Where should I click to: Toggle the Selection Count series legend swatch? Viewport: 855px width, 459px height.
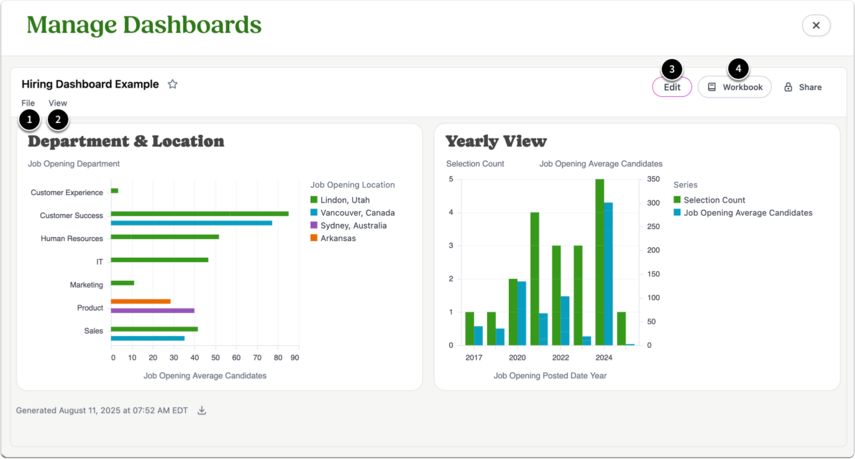(677, 200)
